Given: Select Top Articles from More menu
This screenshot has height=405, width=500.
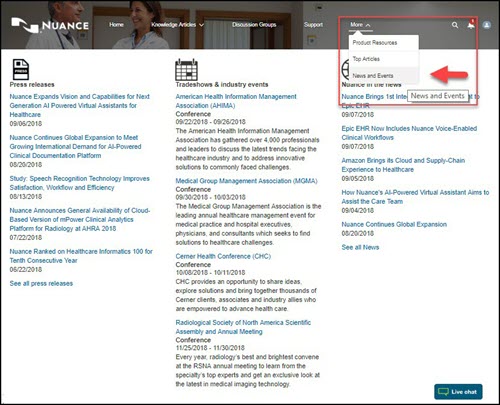Looking at the screenshot, I should 383,59.
